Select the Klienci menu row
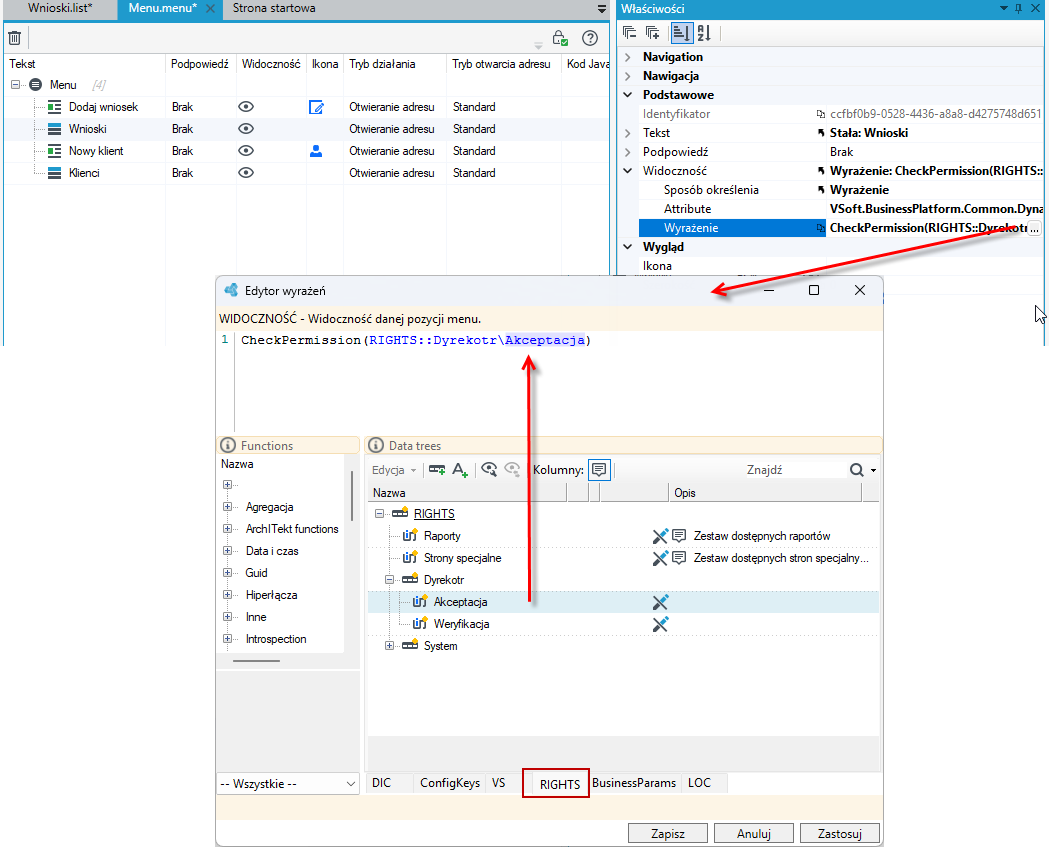Image resolution: width=1049 pixels, height=857 pixels. pyautogui.click(x=306, y=173)
